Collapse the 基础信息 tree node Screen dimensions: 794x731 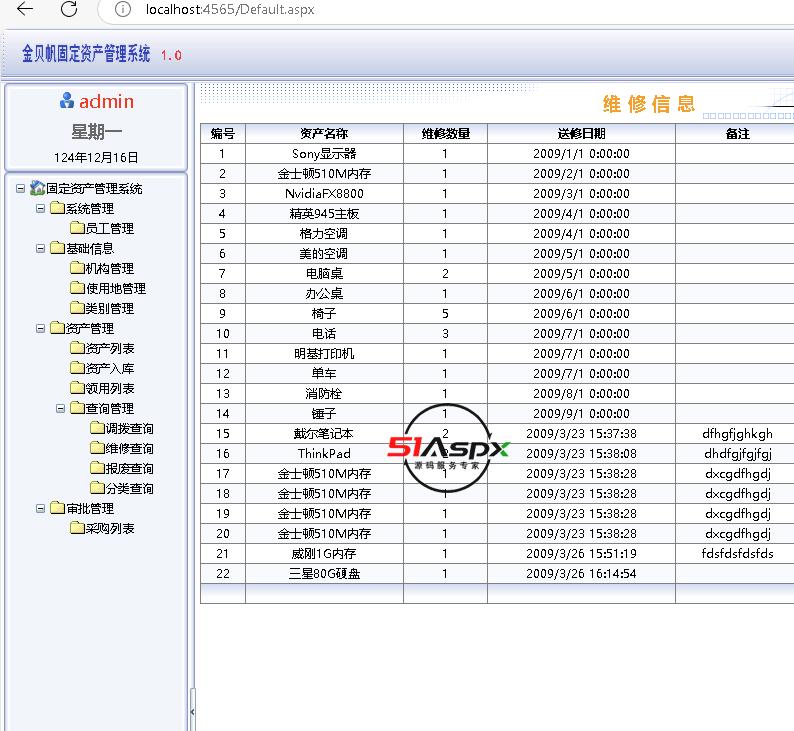(x=41, y=249)
